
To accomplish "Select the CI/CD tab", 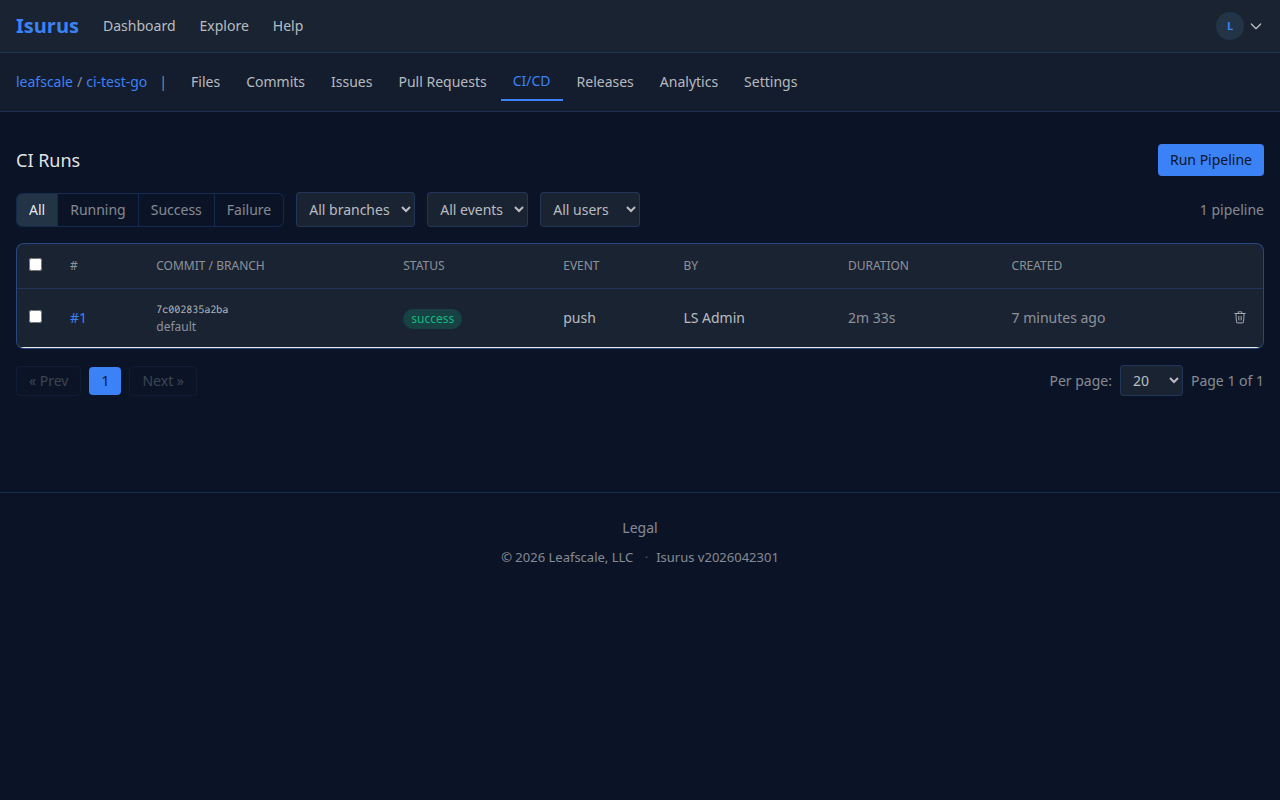I will 532,82.
